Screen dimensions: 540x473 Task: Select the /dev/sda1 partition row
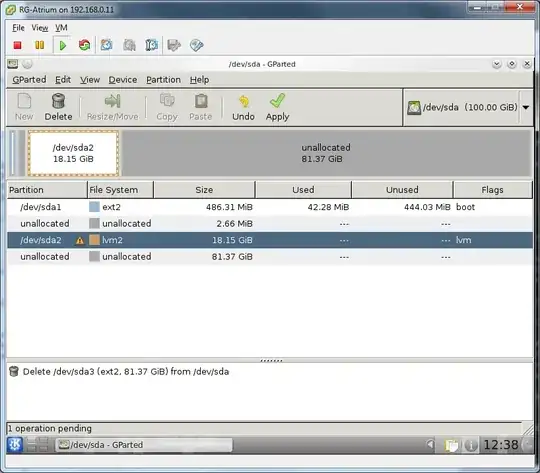270,207
